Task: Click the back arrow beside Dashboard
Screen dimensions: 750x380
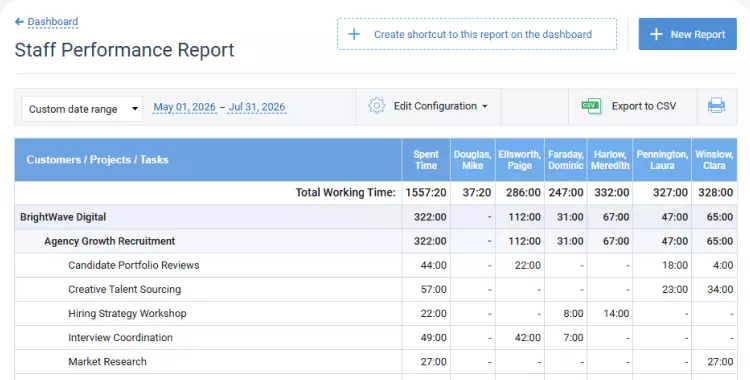Action: (19, 22)
